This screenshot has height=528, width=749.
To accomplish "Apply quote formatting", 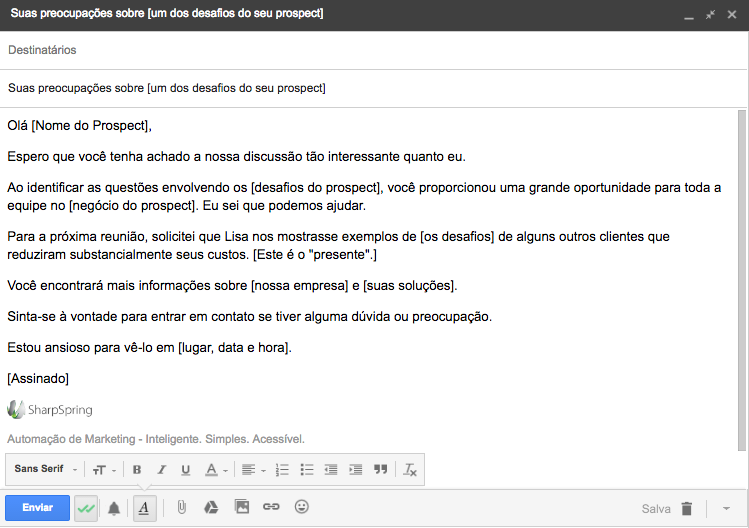I will click(x=380, y=469).
